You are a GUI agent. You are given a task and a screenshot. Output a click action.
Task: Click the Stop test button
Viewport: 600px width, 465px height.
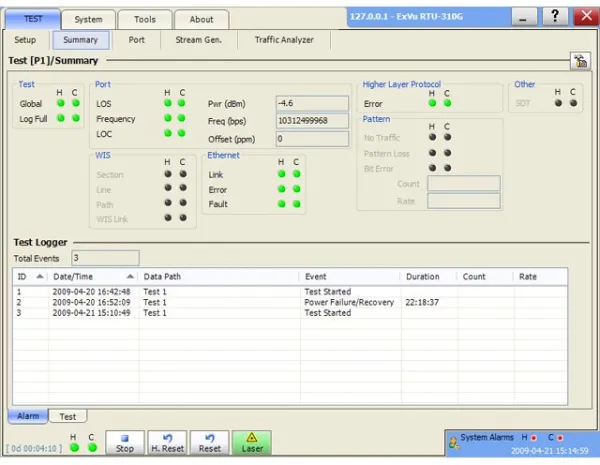pos(125,443)
